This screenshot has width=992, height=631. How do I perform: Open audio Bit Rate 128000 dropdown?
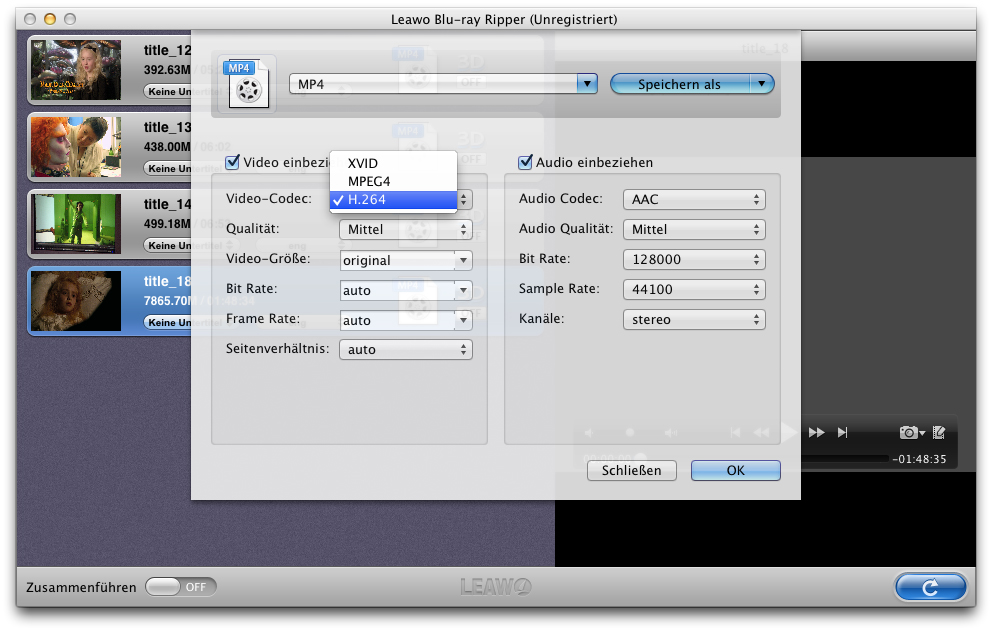click(x=694, y=259)
